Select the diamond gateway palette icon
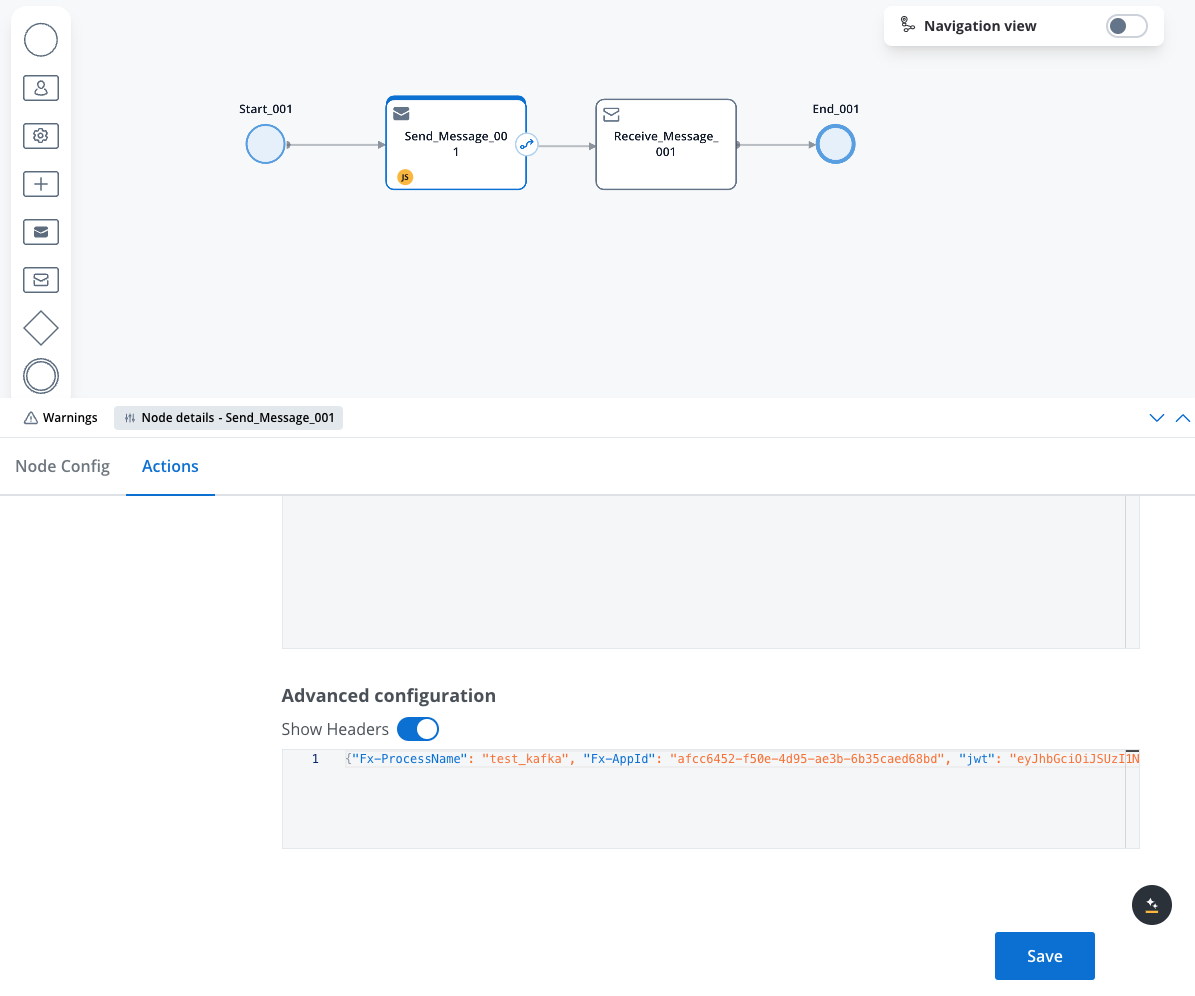The height and width of the screenshot is (996, 1195). pyautogui.click(x=41, y=328)
